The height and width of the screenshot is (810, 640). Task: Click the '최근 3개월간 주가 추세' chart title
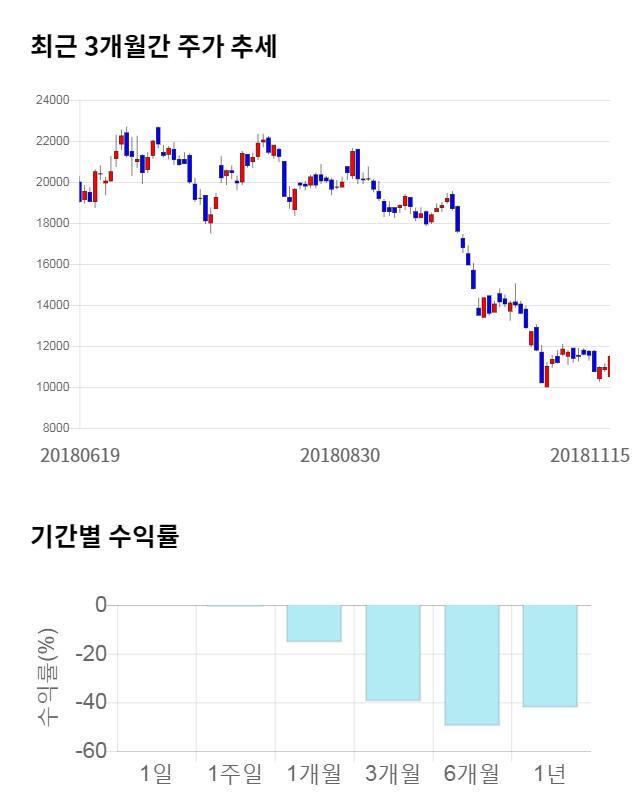tap(153, 47)
